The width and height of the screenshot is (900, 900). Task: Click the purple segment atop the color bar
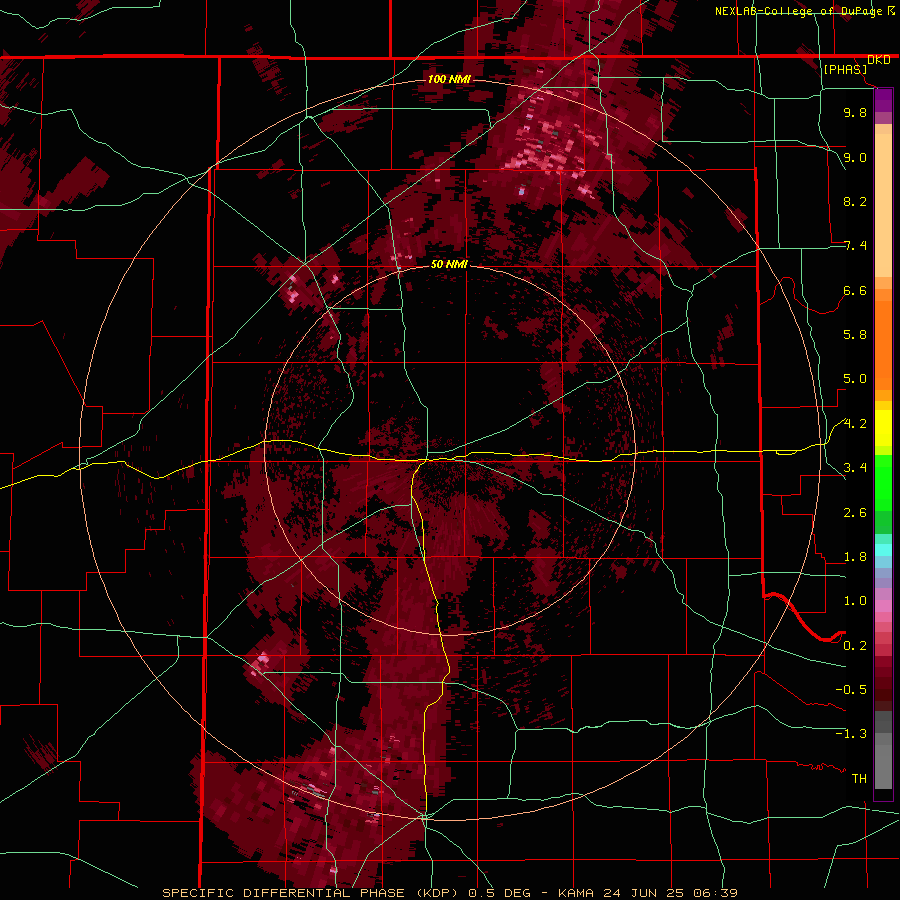pyautogui.click(x=883, y=100)
